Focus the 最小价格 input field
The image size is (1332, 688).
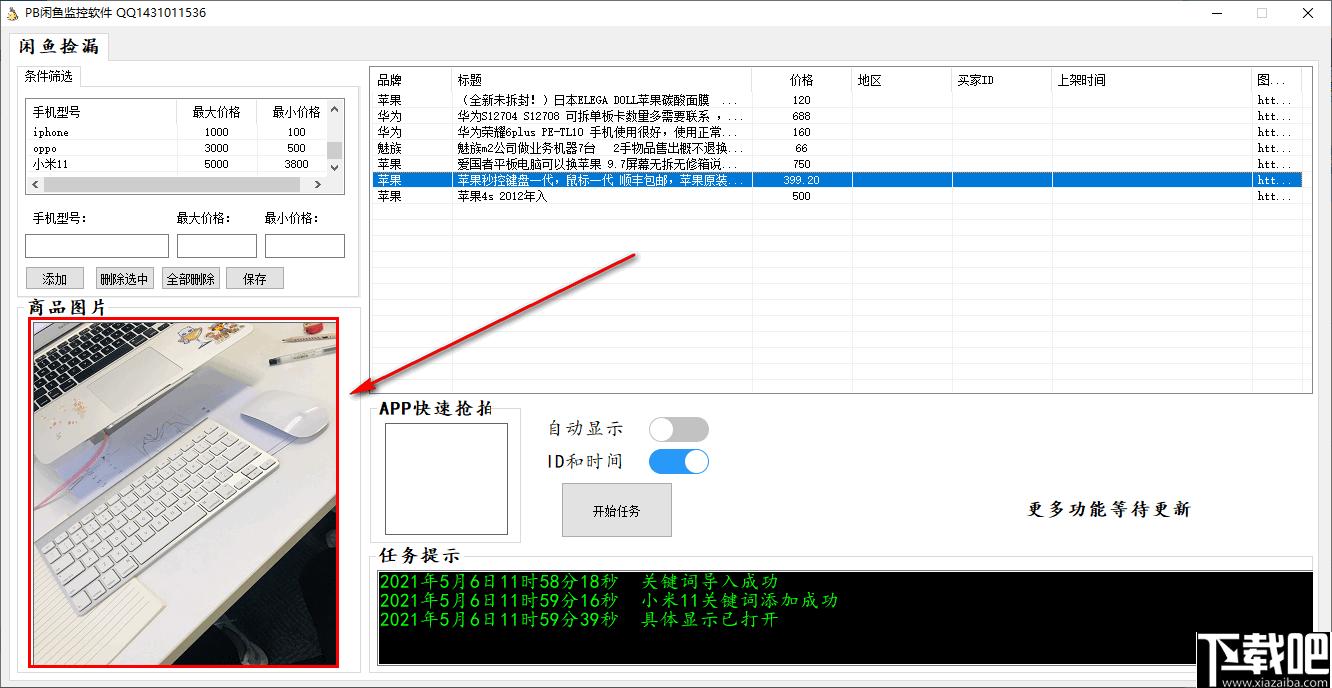tap(305, 246)
